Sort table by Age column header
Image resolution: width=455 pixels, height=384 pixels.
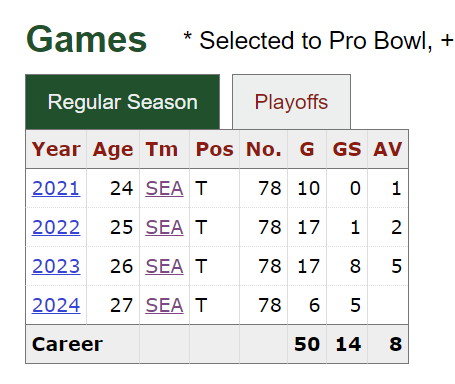click(113, 149)
